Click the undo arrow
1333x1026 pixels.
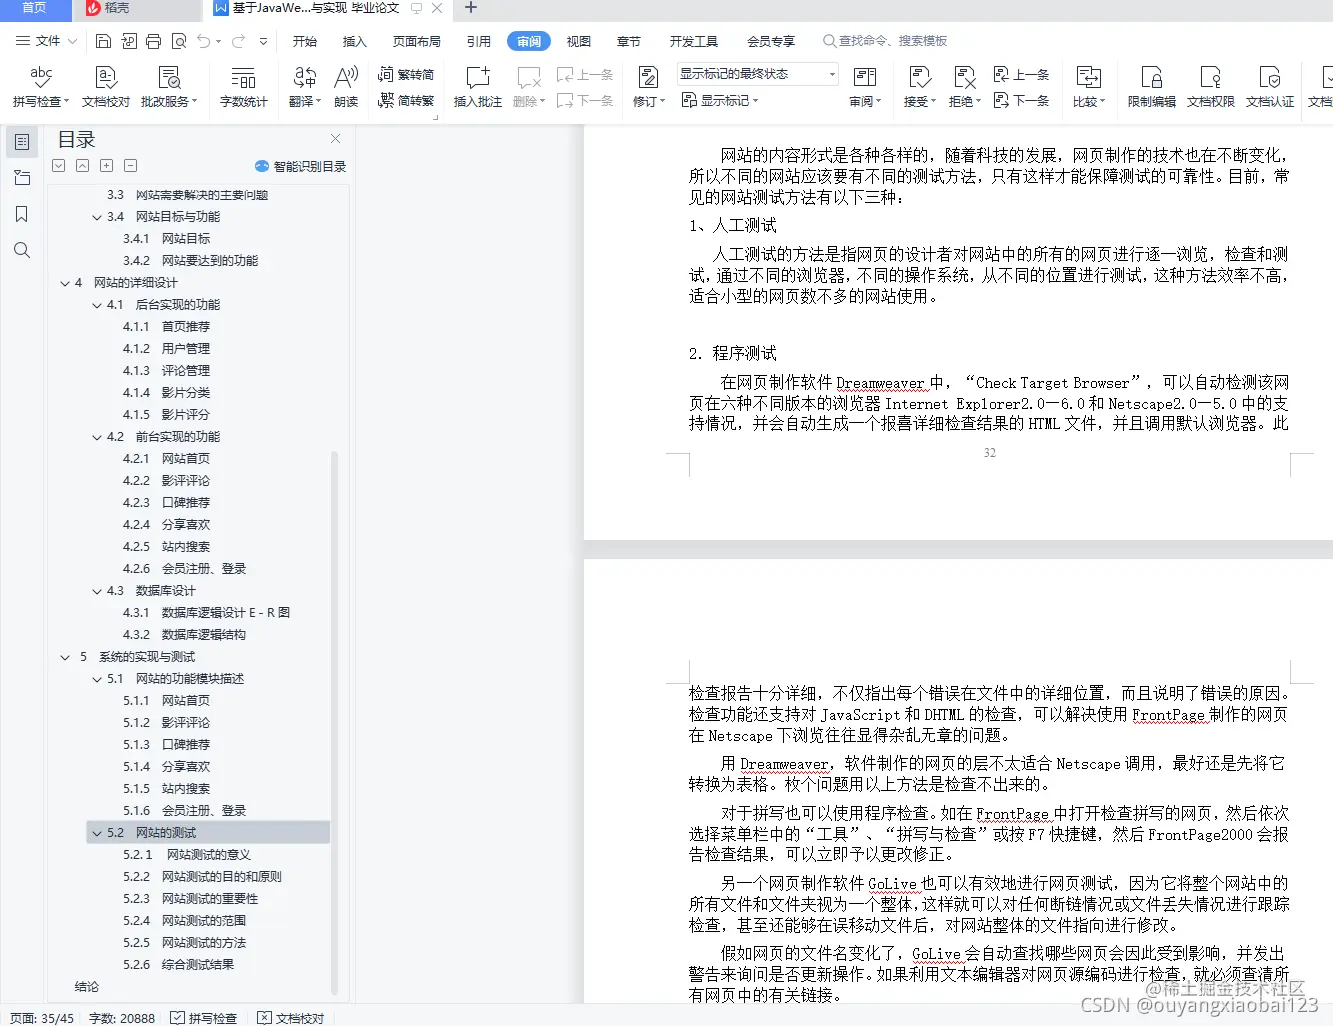204,41
